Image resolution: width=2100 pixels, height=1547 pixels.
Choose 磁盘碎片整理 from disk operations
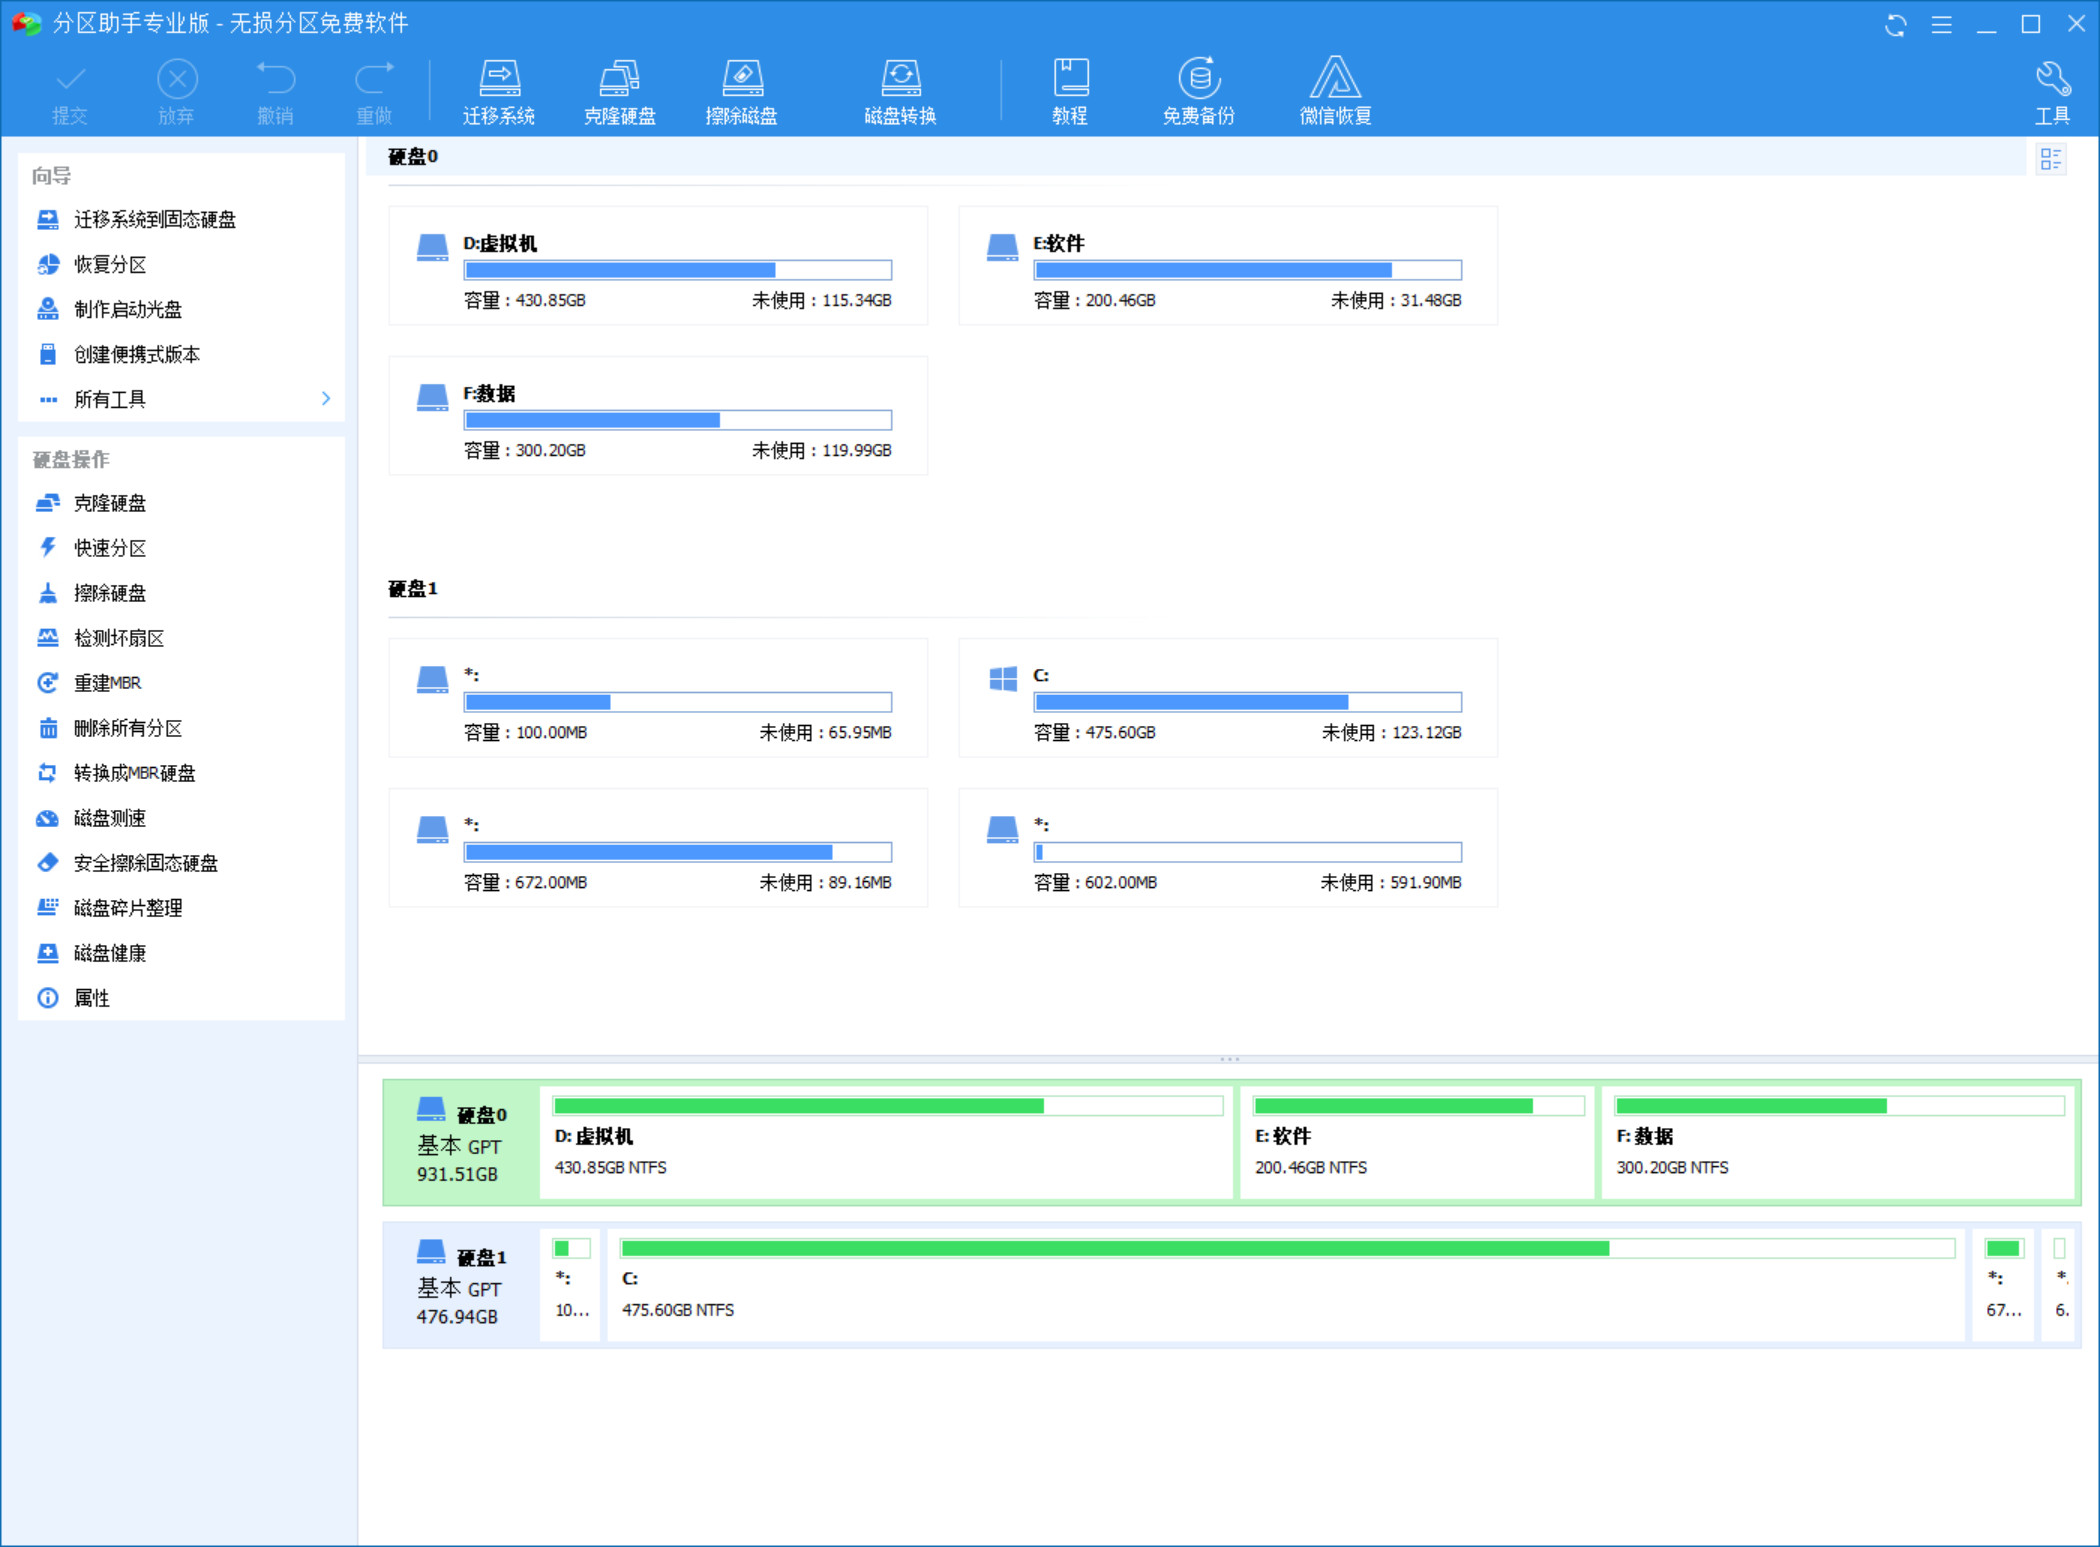(x=128, y=908)
